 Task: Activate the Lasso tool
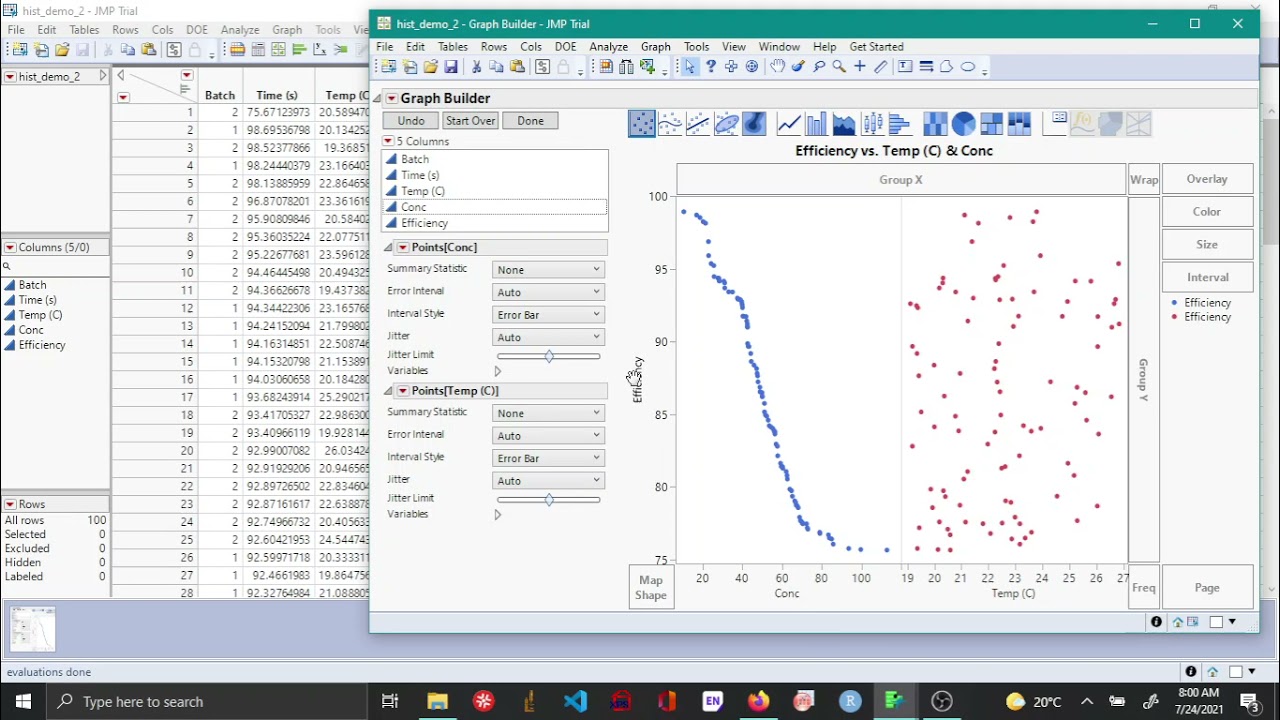819,67
